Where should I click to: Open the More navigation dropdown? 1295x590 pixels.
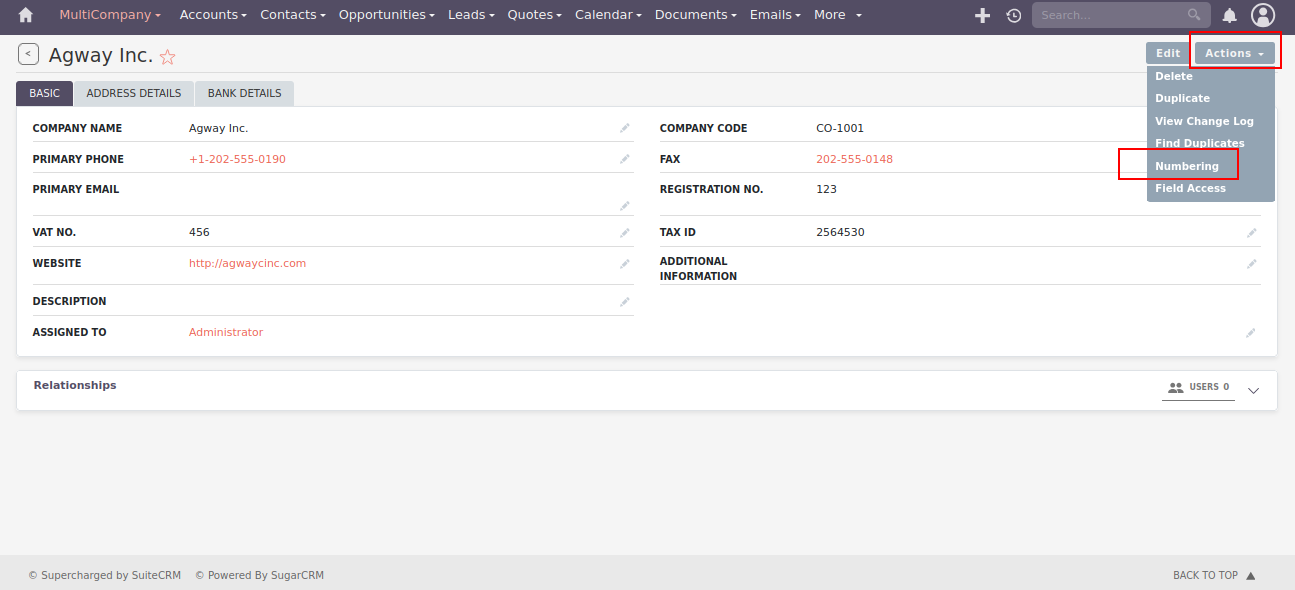pos(837,15)
